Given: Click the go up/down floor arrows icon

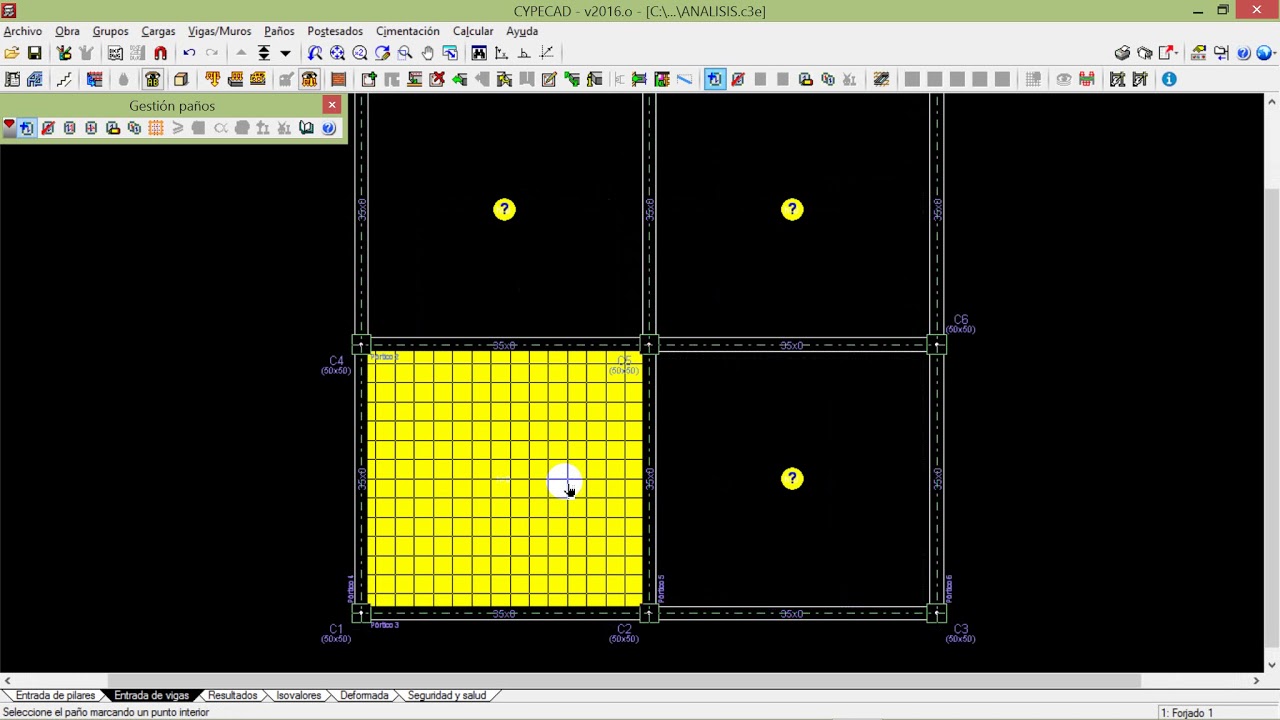Looking at the screenshot, I should pyautogui.click(x=264, y=53).
